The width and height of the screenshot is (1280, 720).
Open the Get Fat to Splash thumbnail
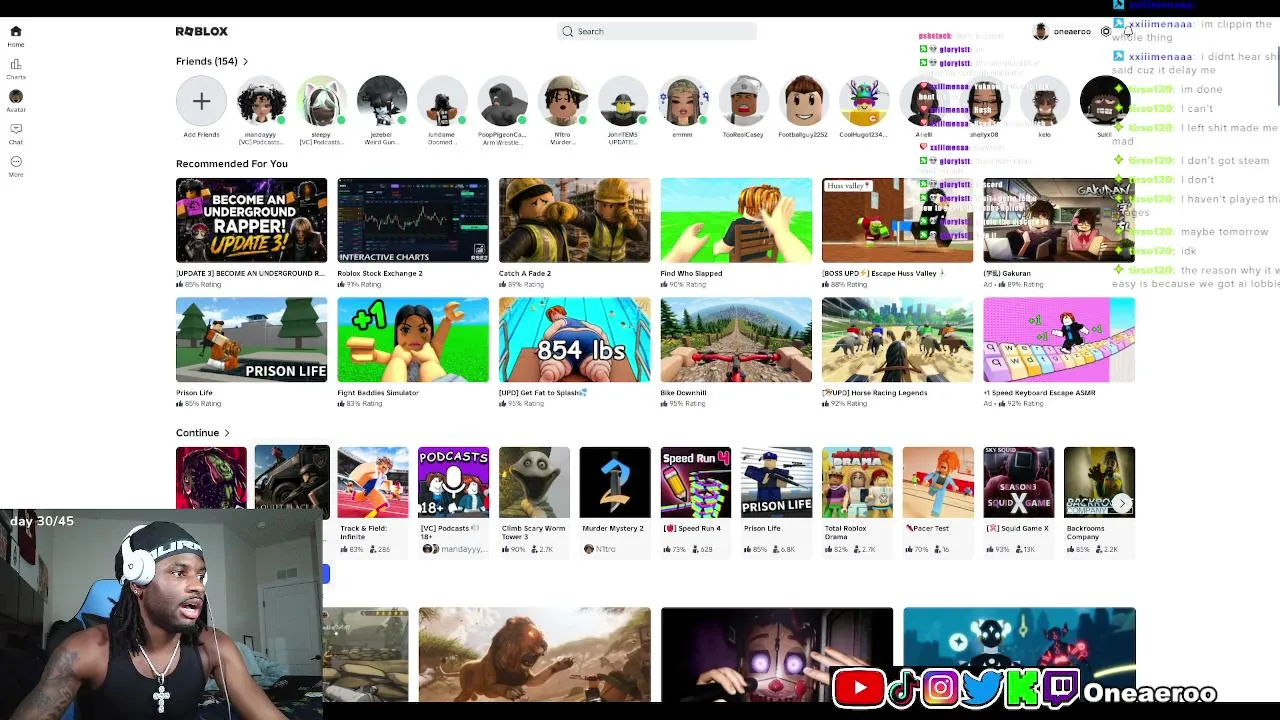[x=574, y=340]
